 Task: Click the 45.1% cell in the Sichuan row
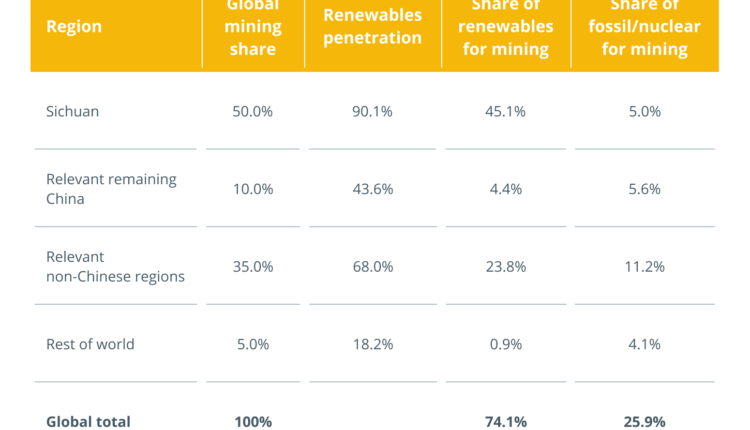click(506, 112)
